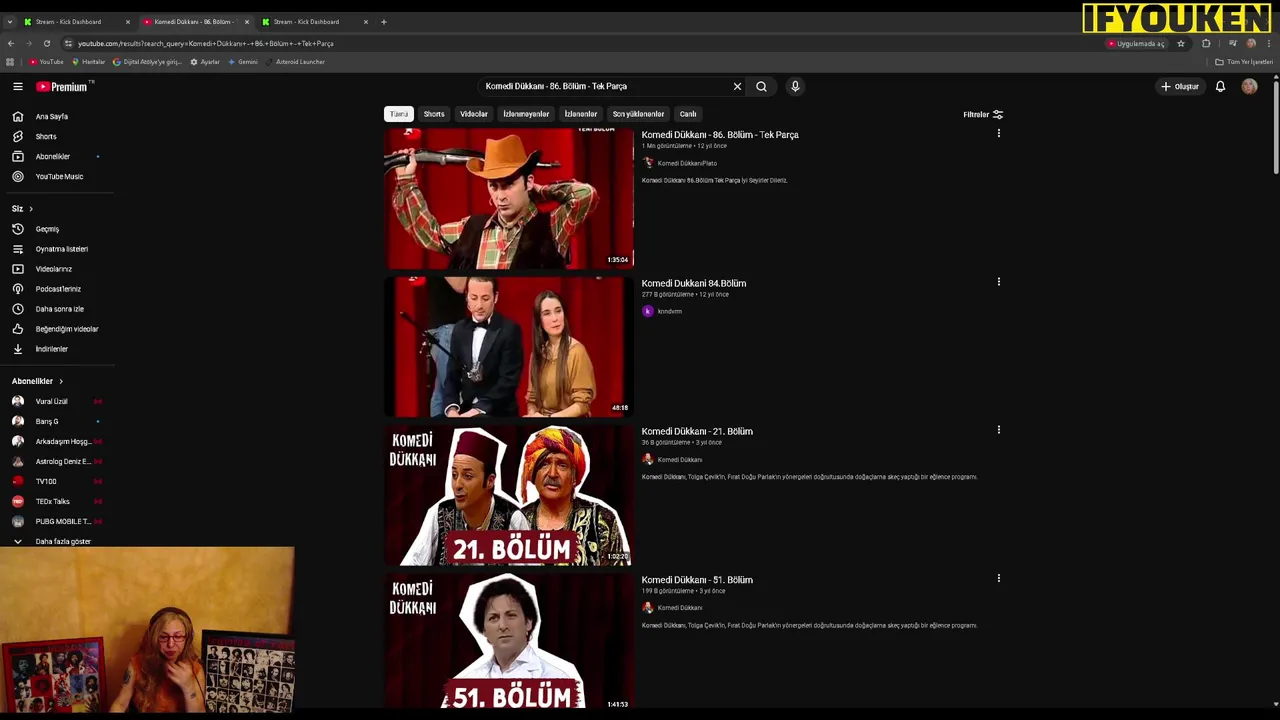1280x720 pixels.
Task: Open the Asteroid Launcher bookmark
Action: (296, 62)
